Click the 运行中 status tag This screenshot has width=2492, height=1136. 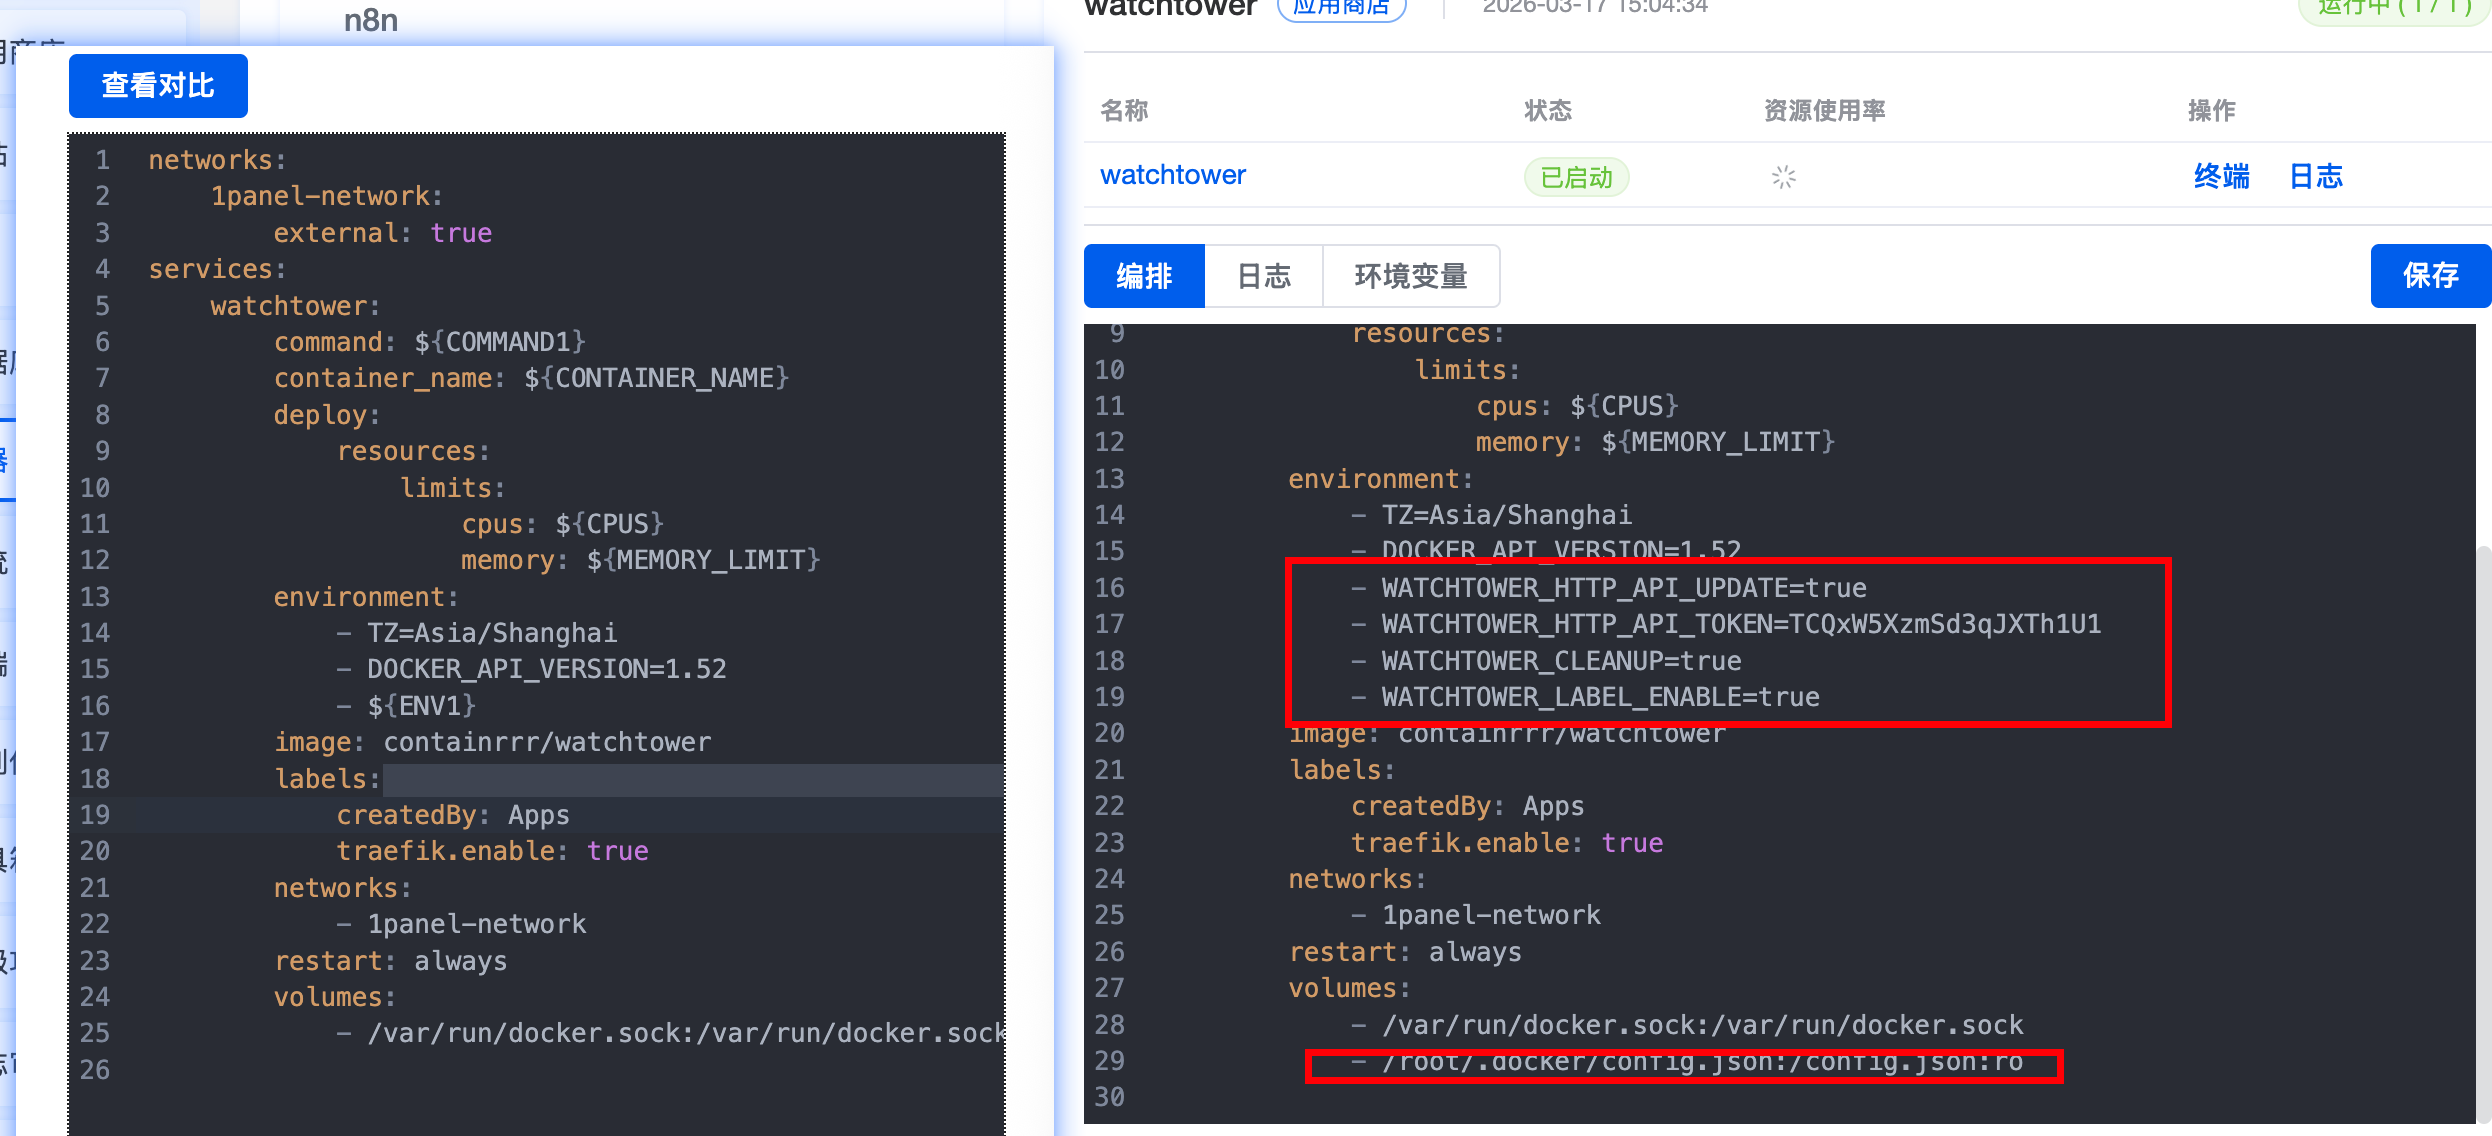[x=2394, y=8]
